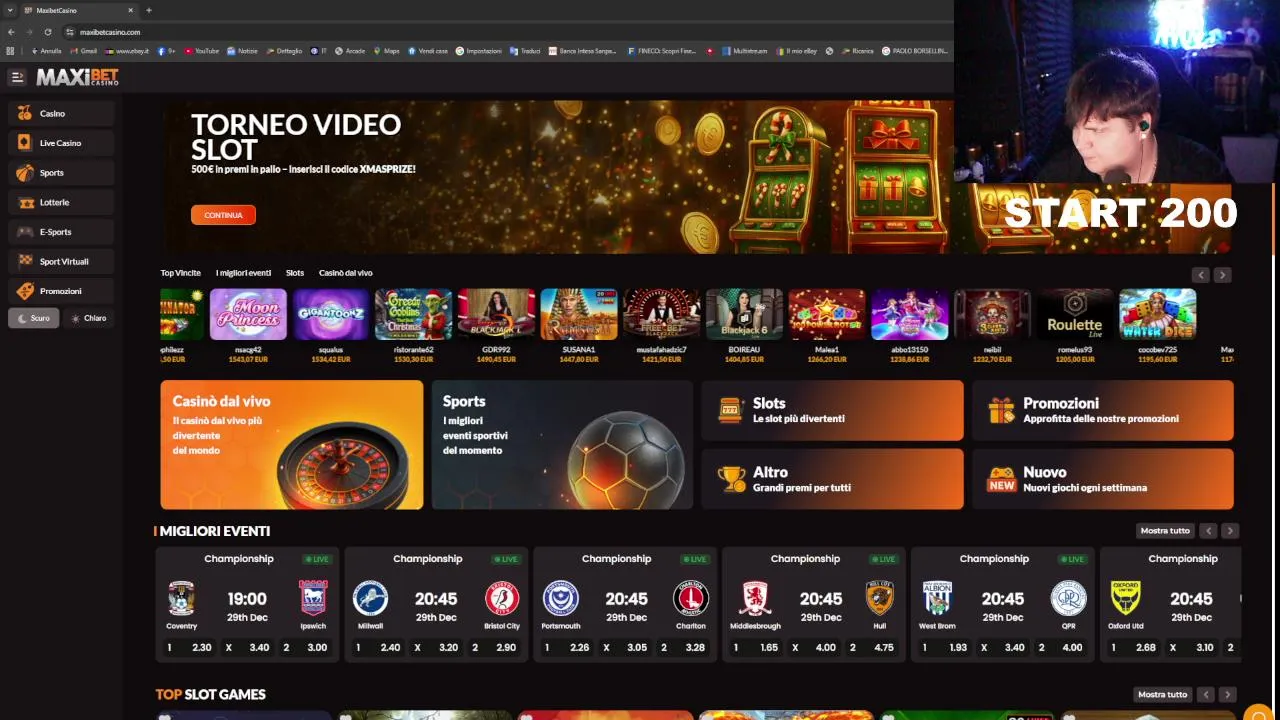
Task: Open the YouTube bookmark
Action: click(201, 51)
